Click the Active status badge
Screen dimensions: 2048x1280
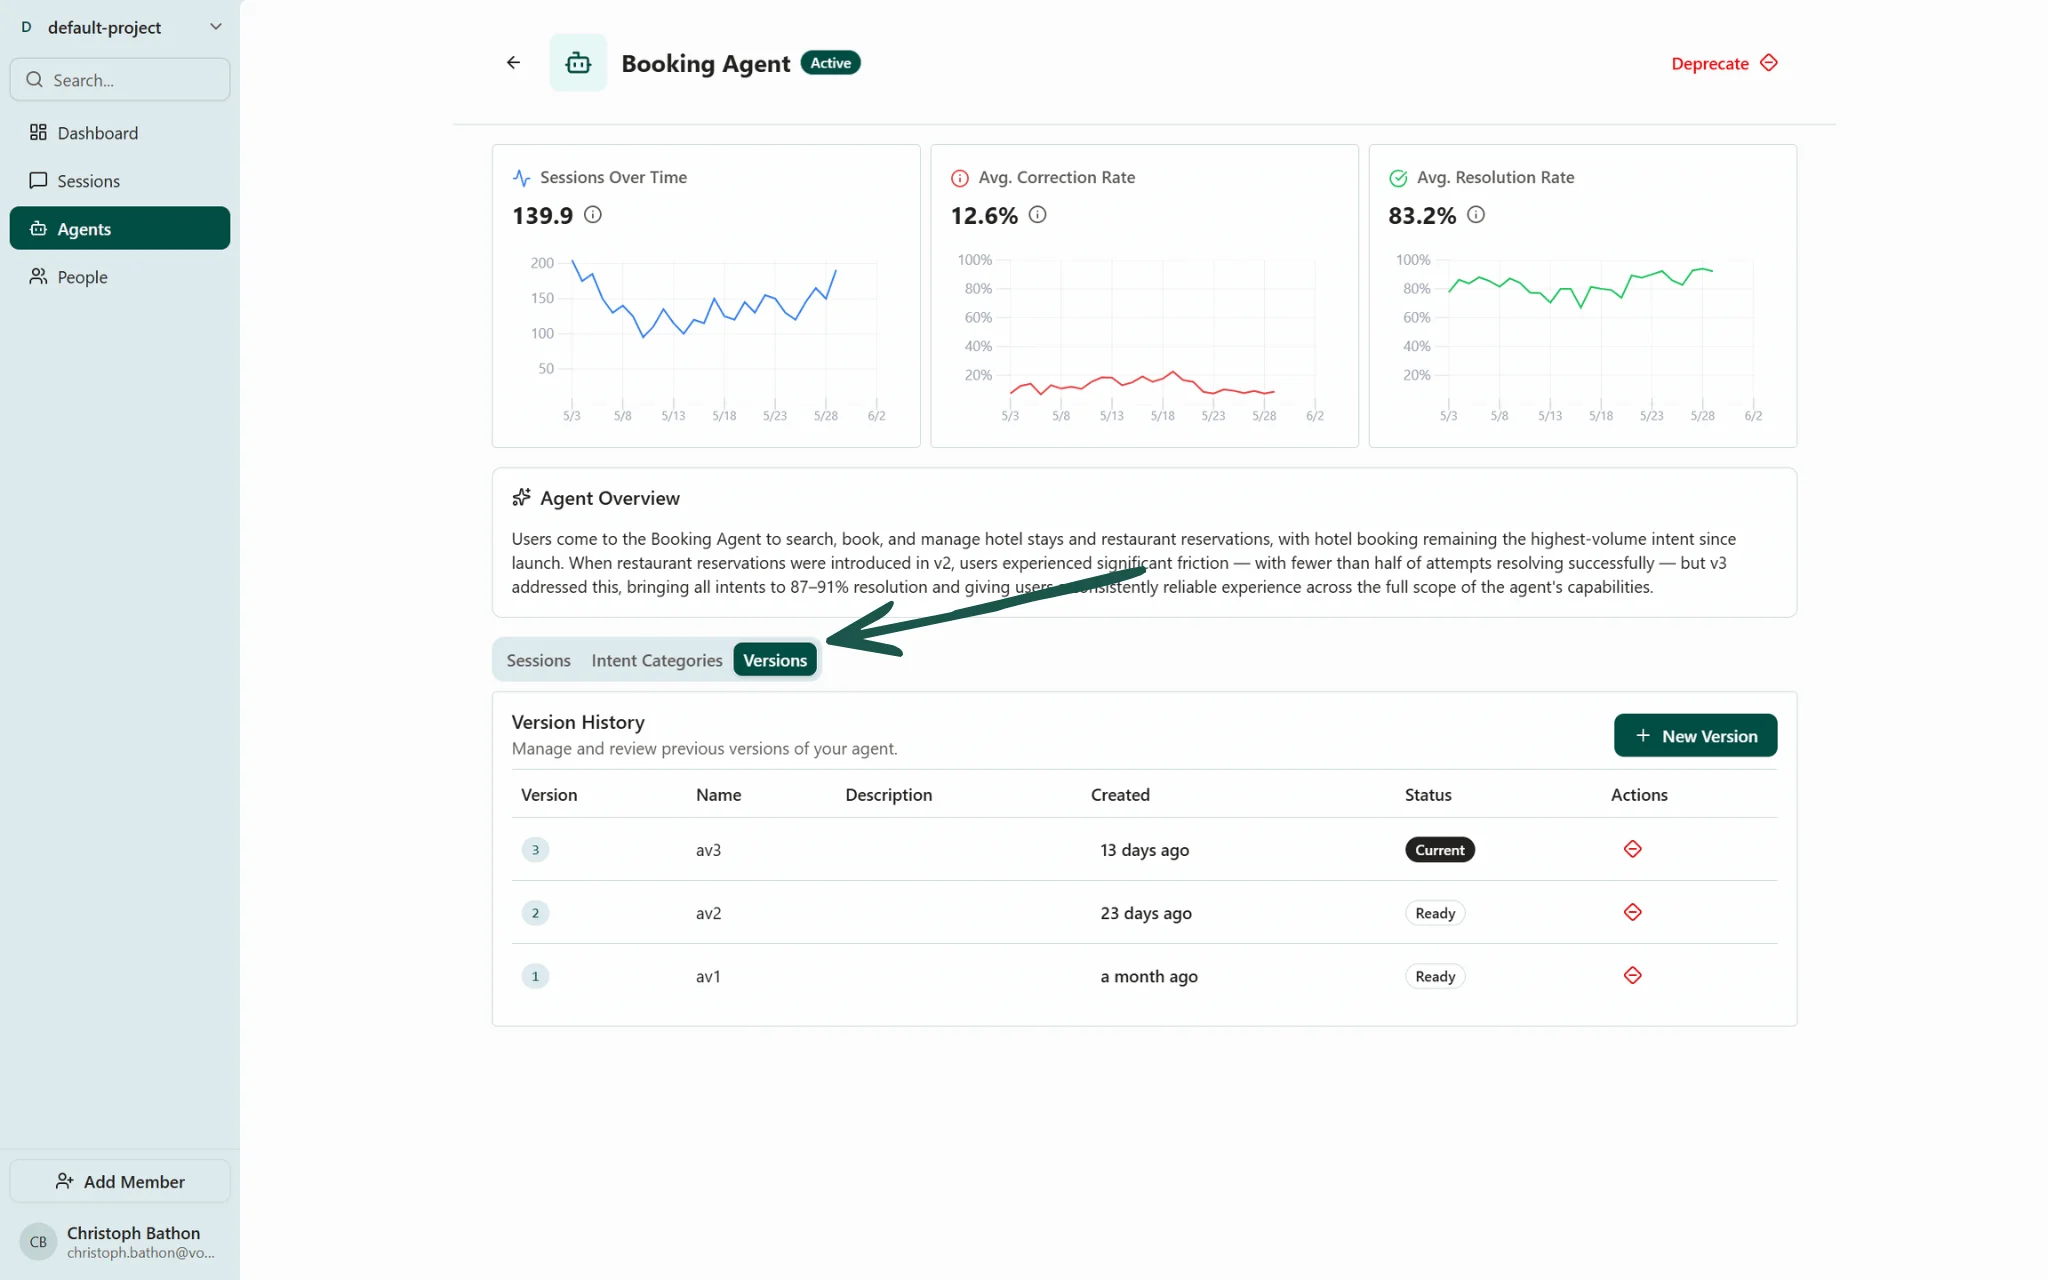(830, 63)
